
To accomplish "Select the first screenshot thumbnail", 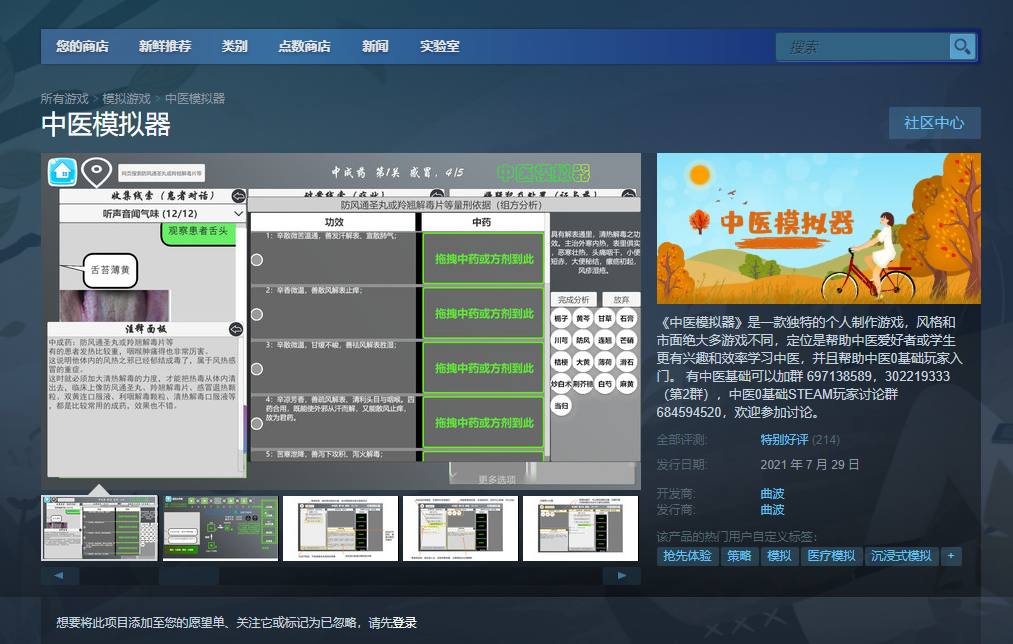I will pos(99,528).
